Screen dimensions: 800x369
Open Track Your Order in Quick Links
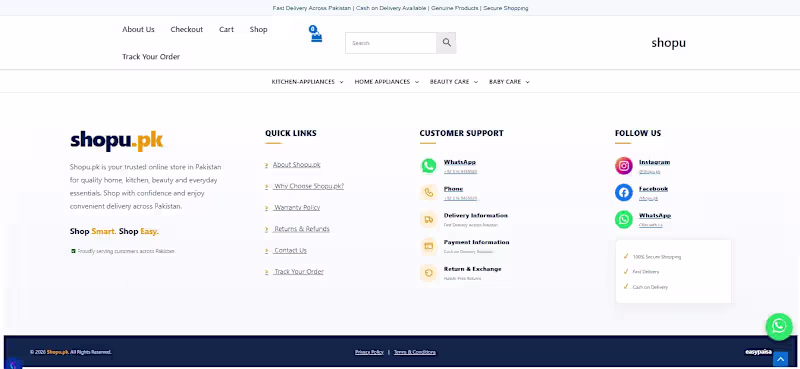[298, 272]
